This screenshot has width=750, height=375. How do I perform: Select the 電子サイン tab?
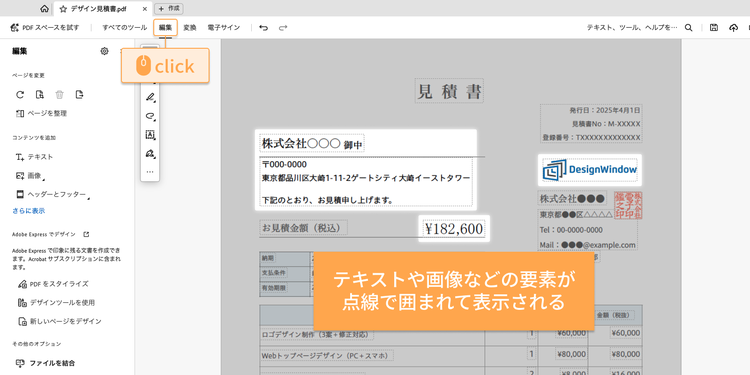click(224, 28)
